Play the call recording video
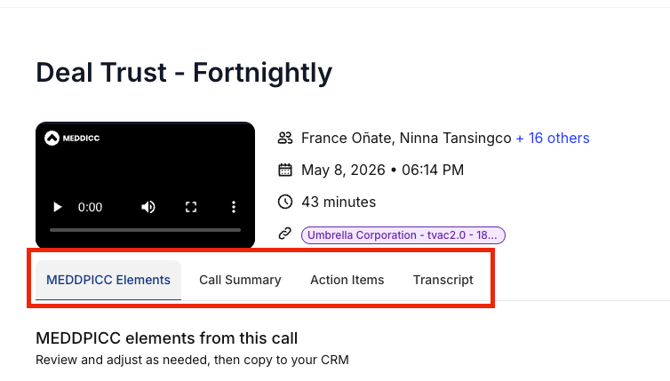 [x=57, y=207]
